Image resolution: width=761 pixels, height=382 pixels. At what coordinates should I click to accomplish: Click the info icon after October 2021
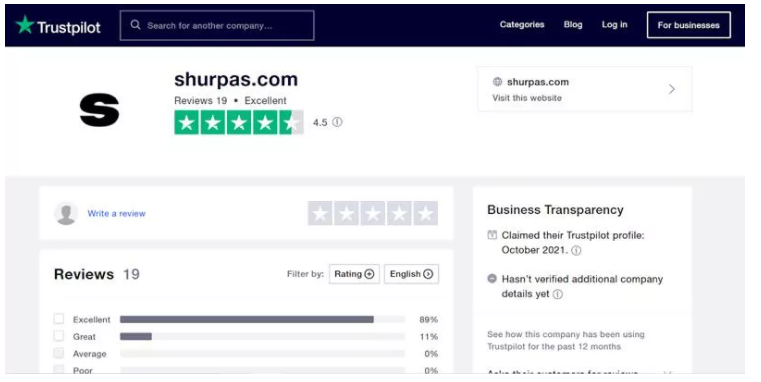click(576, 250)
